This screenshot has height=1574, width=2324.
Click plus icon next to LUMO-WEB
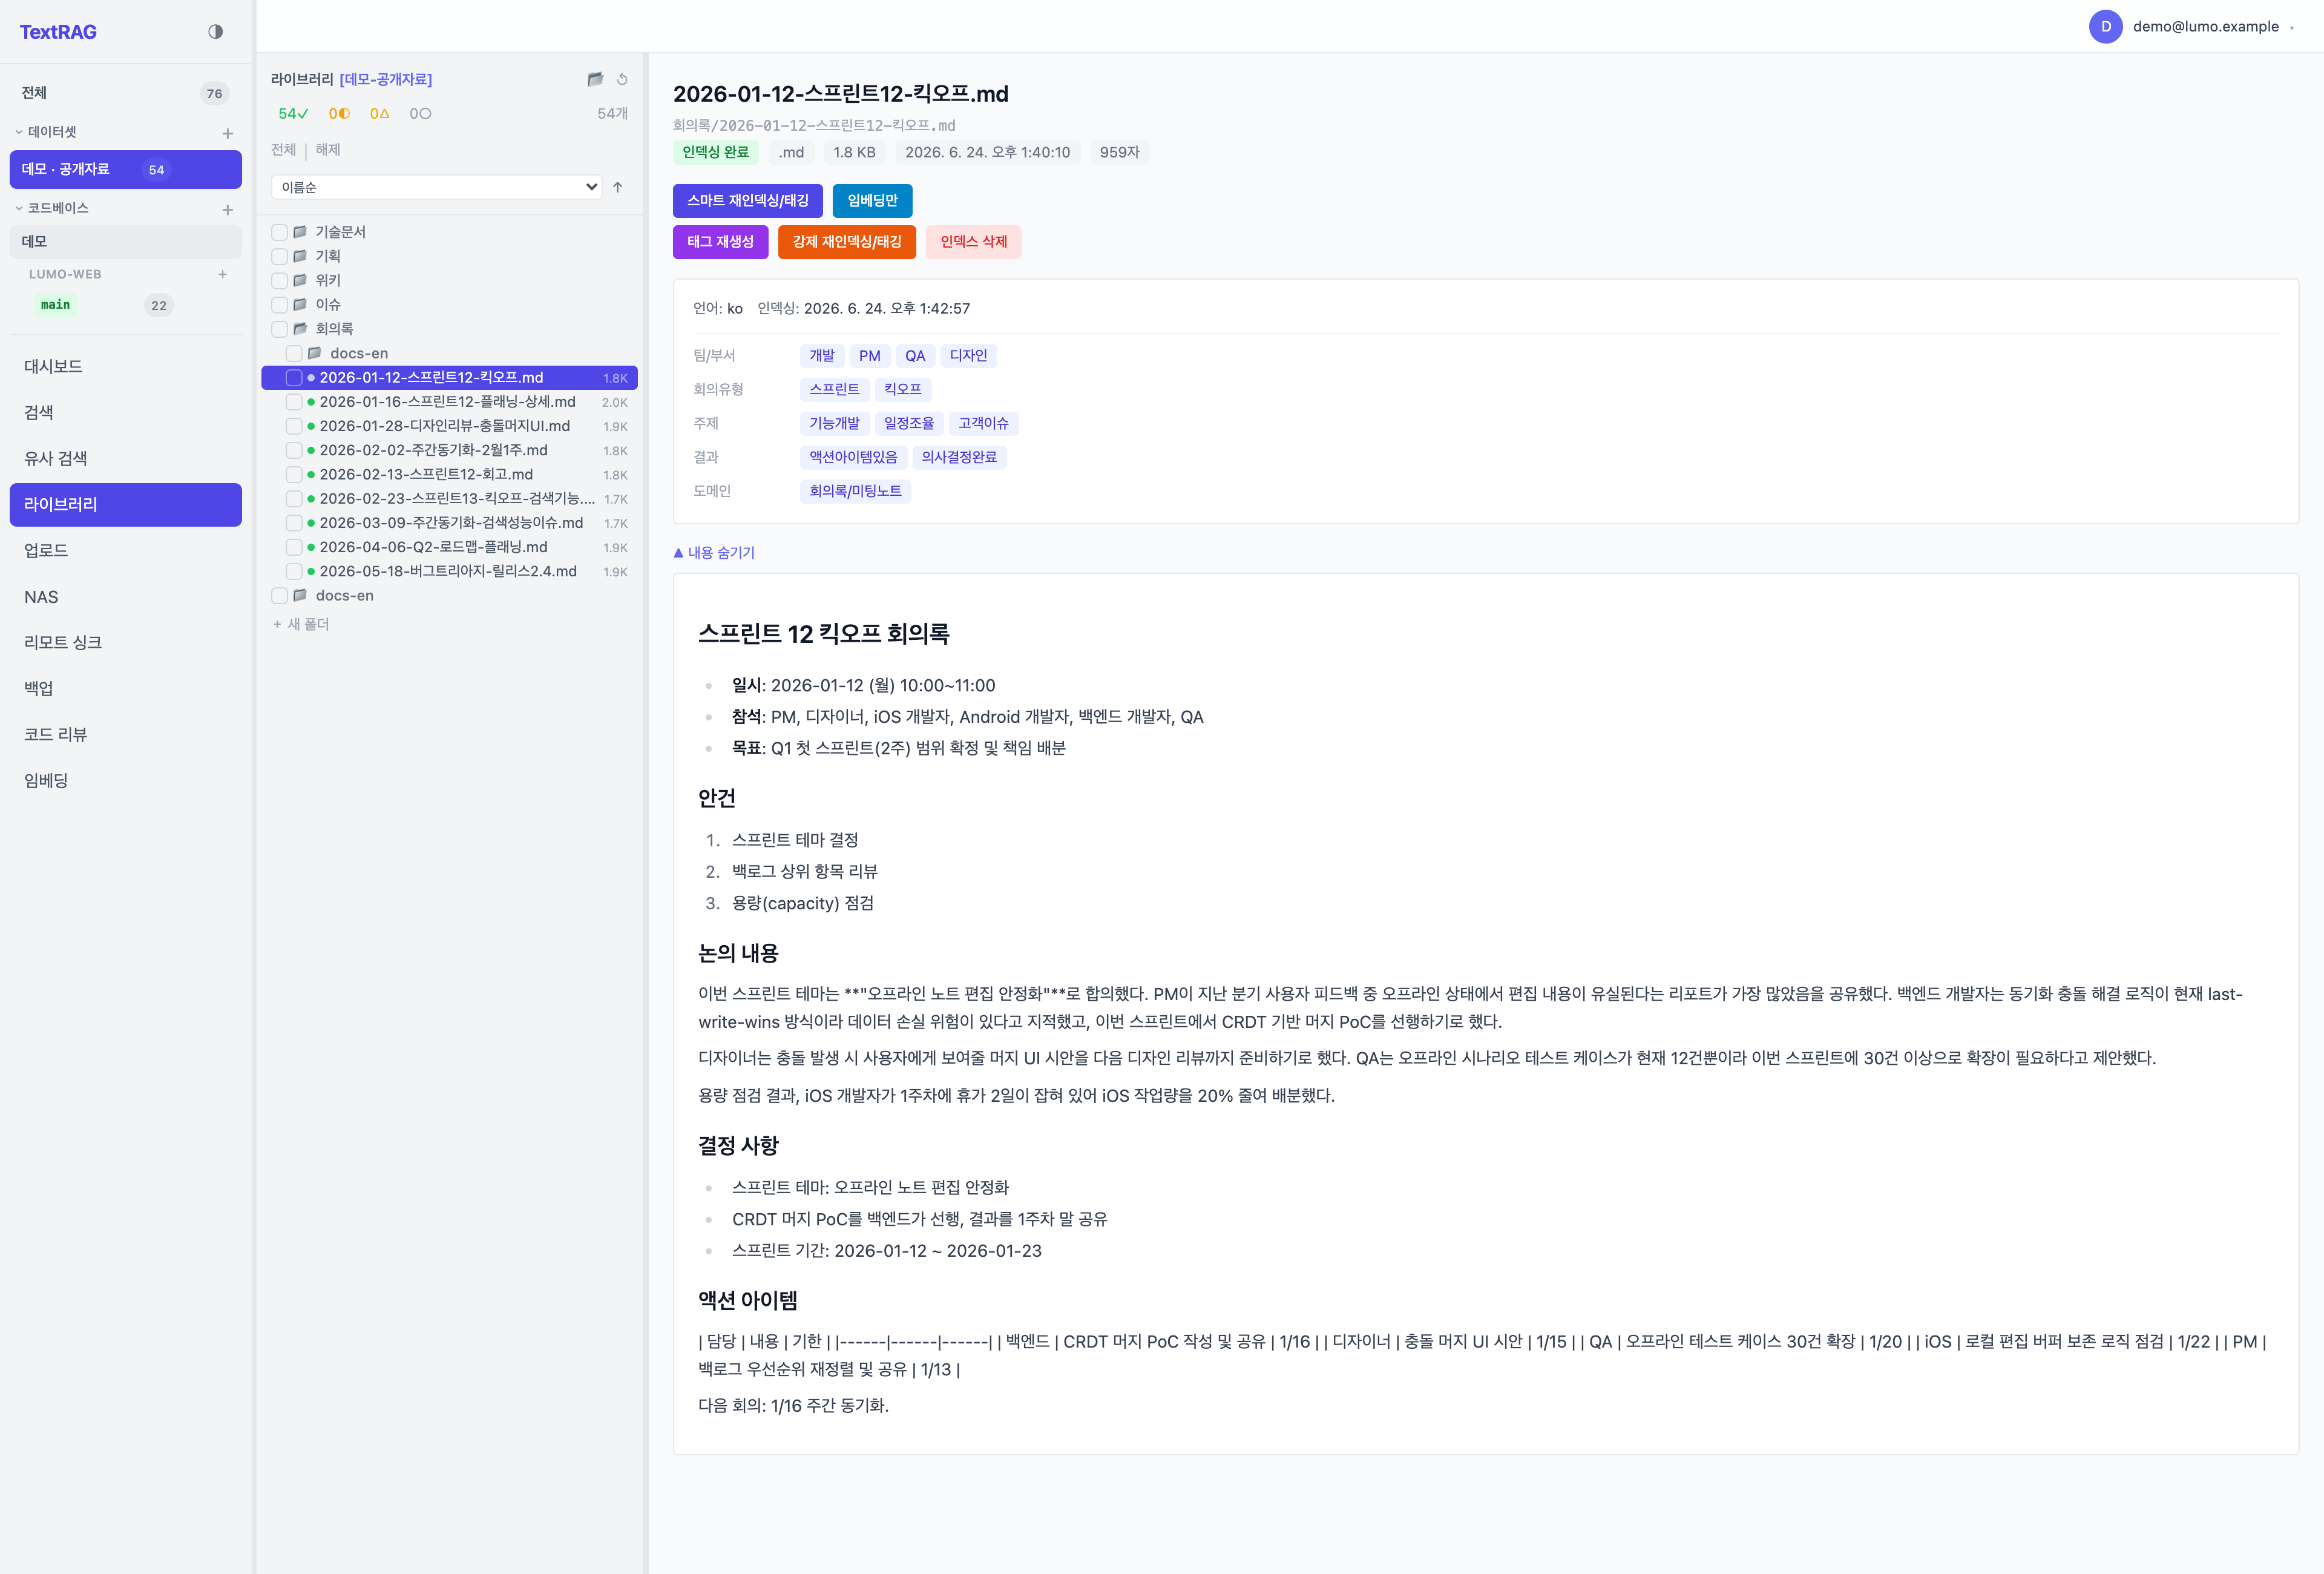click(222, 274)
